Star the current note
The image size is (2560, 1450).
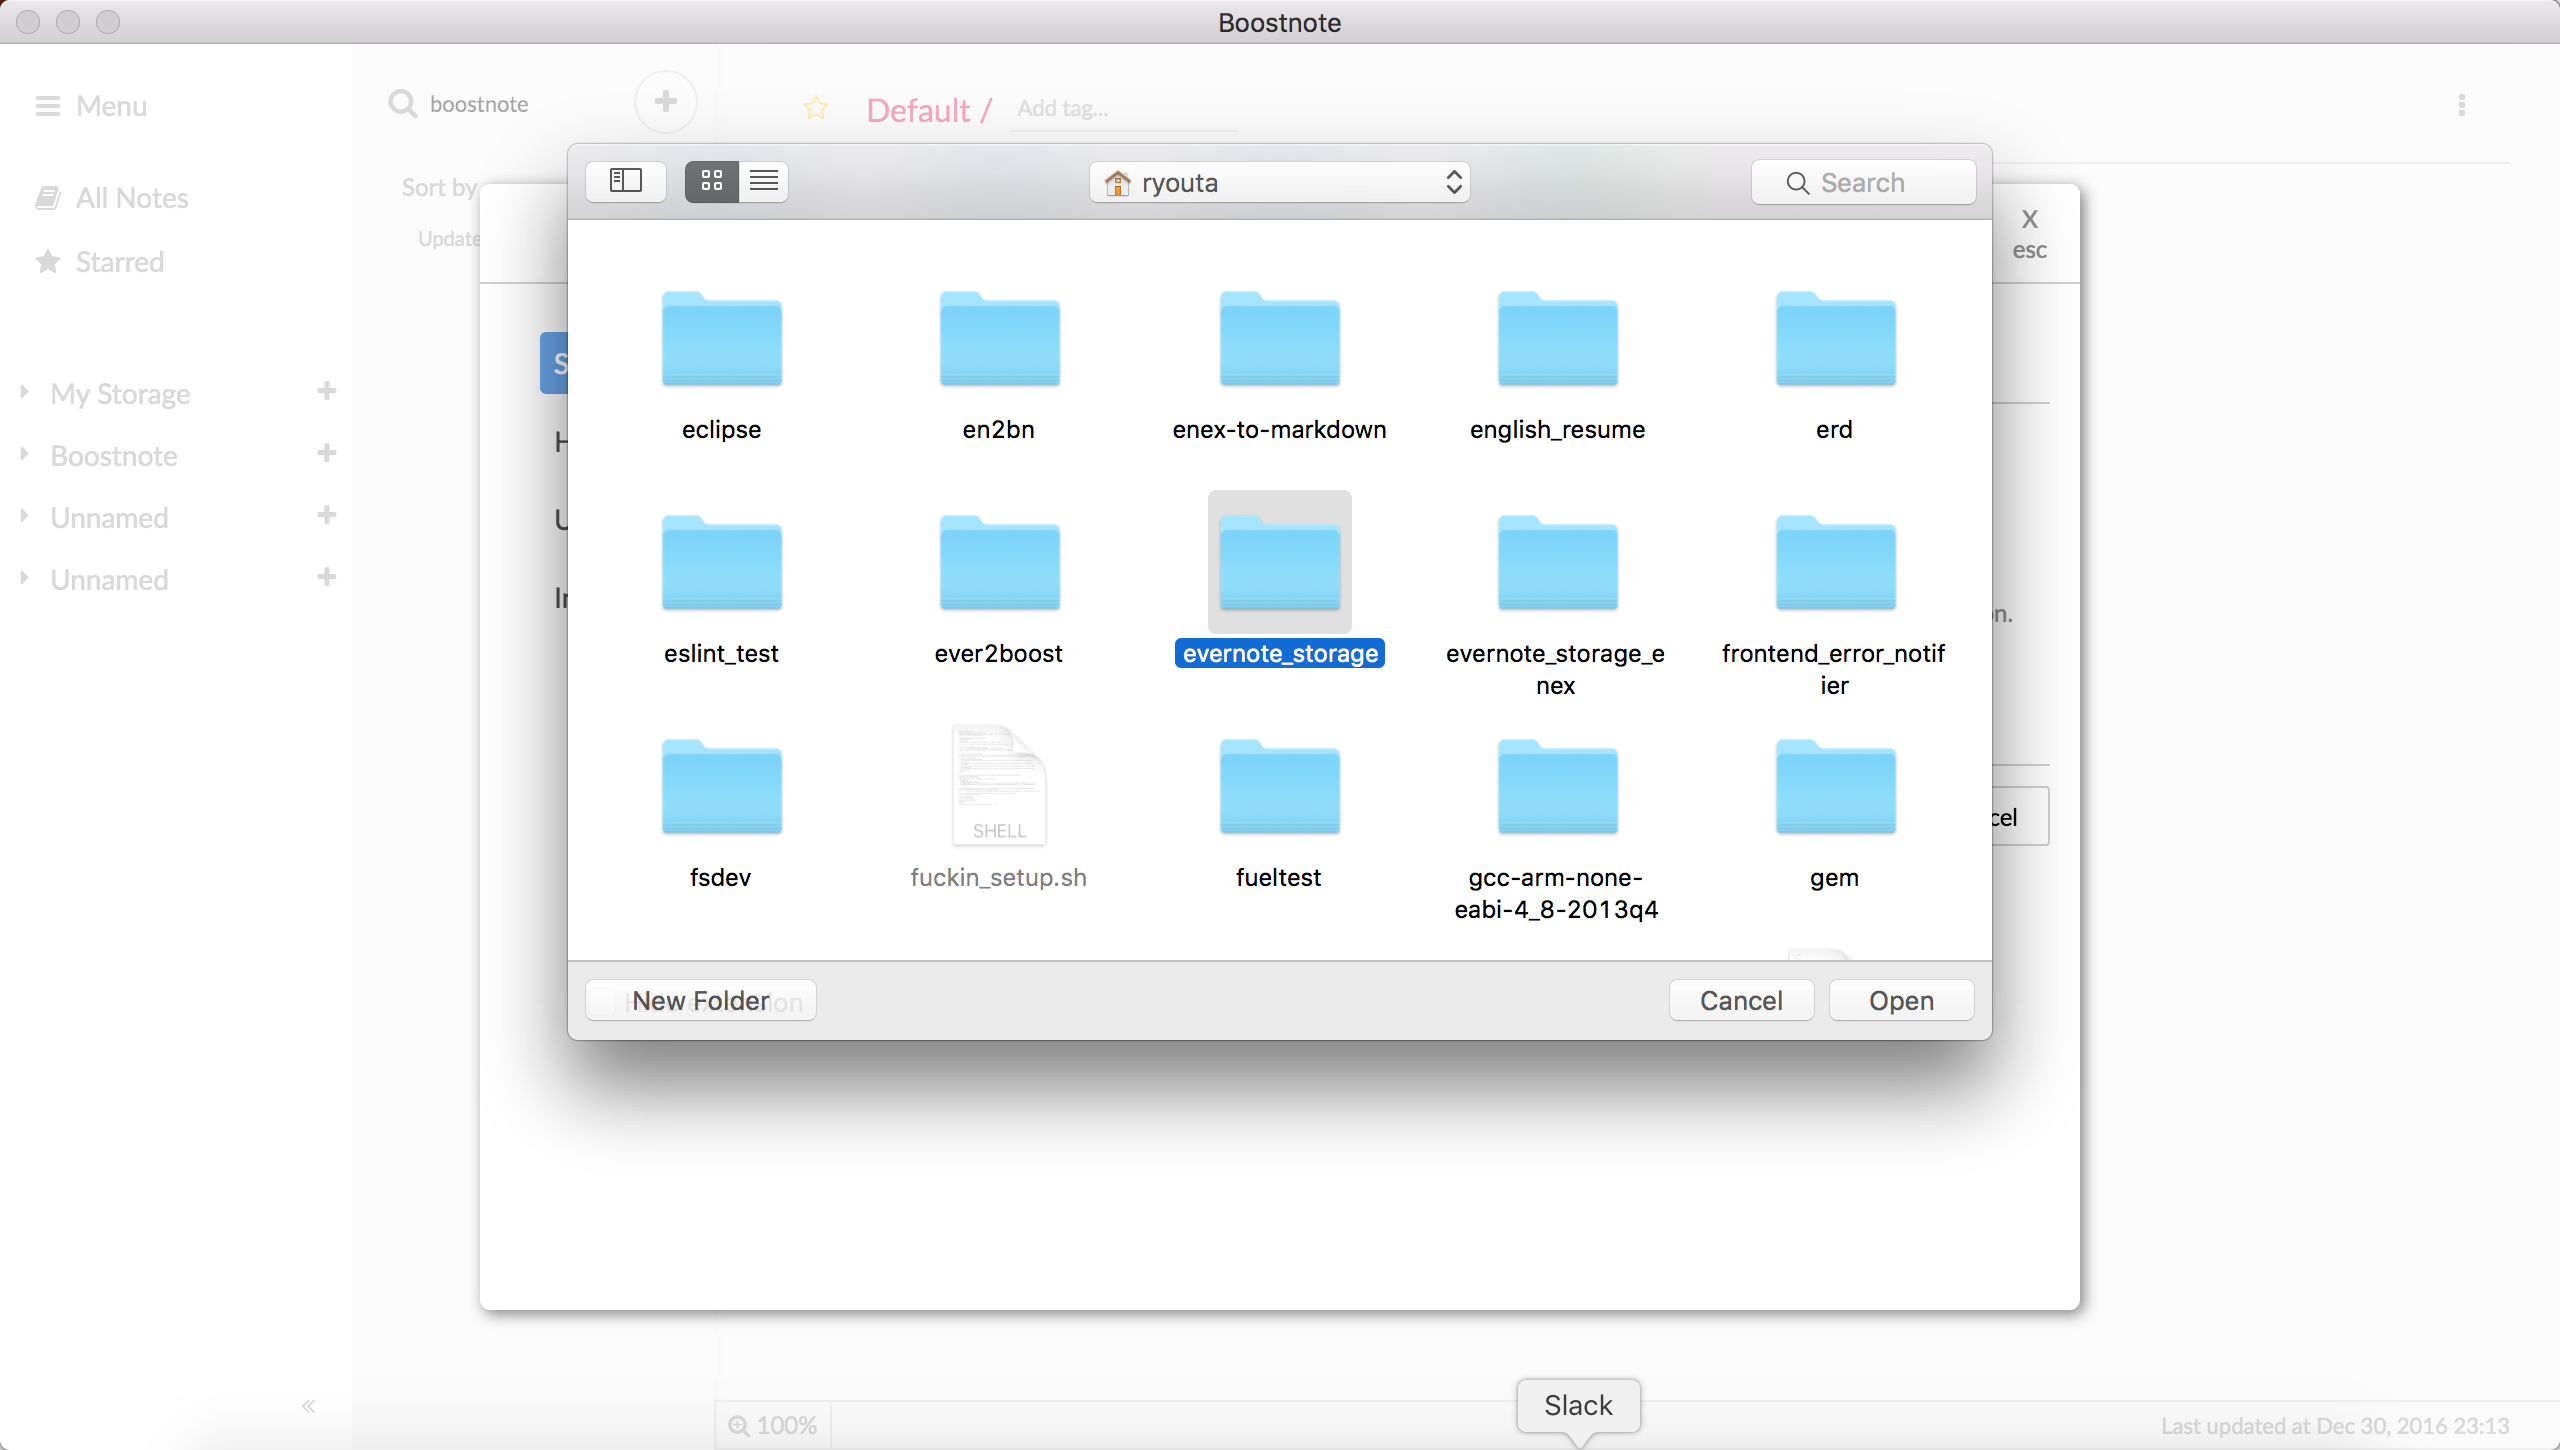[816, 108]
